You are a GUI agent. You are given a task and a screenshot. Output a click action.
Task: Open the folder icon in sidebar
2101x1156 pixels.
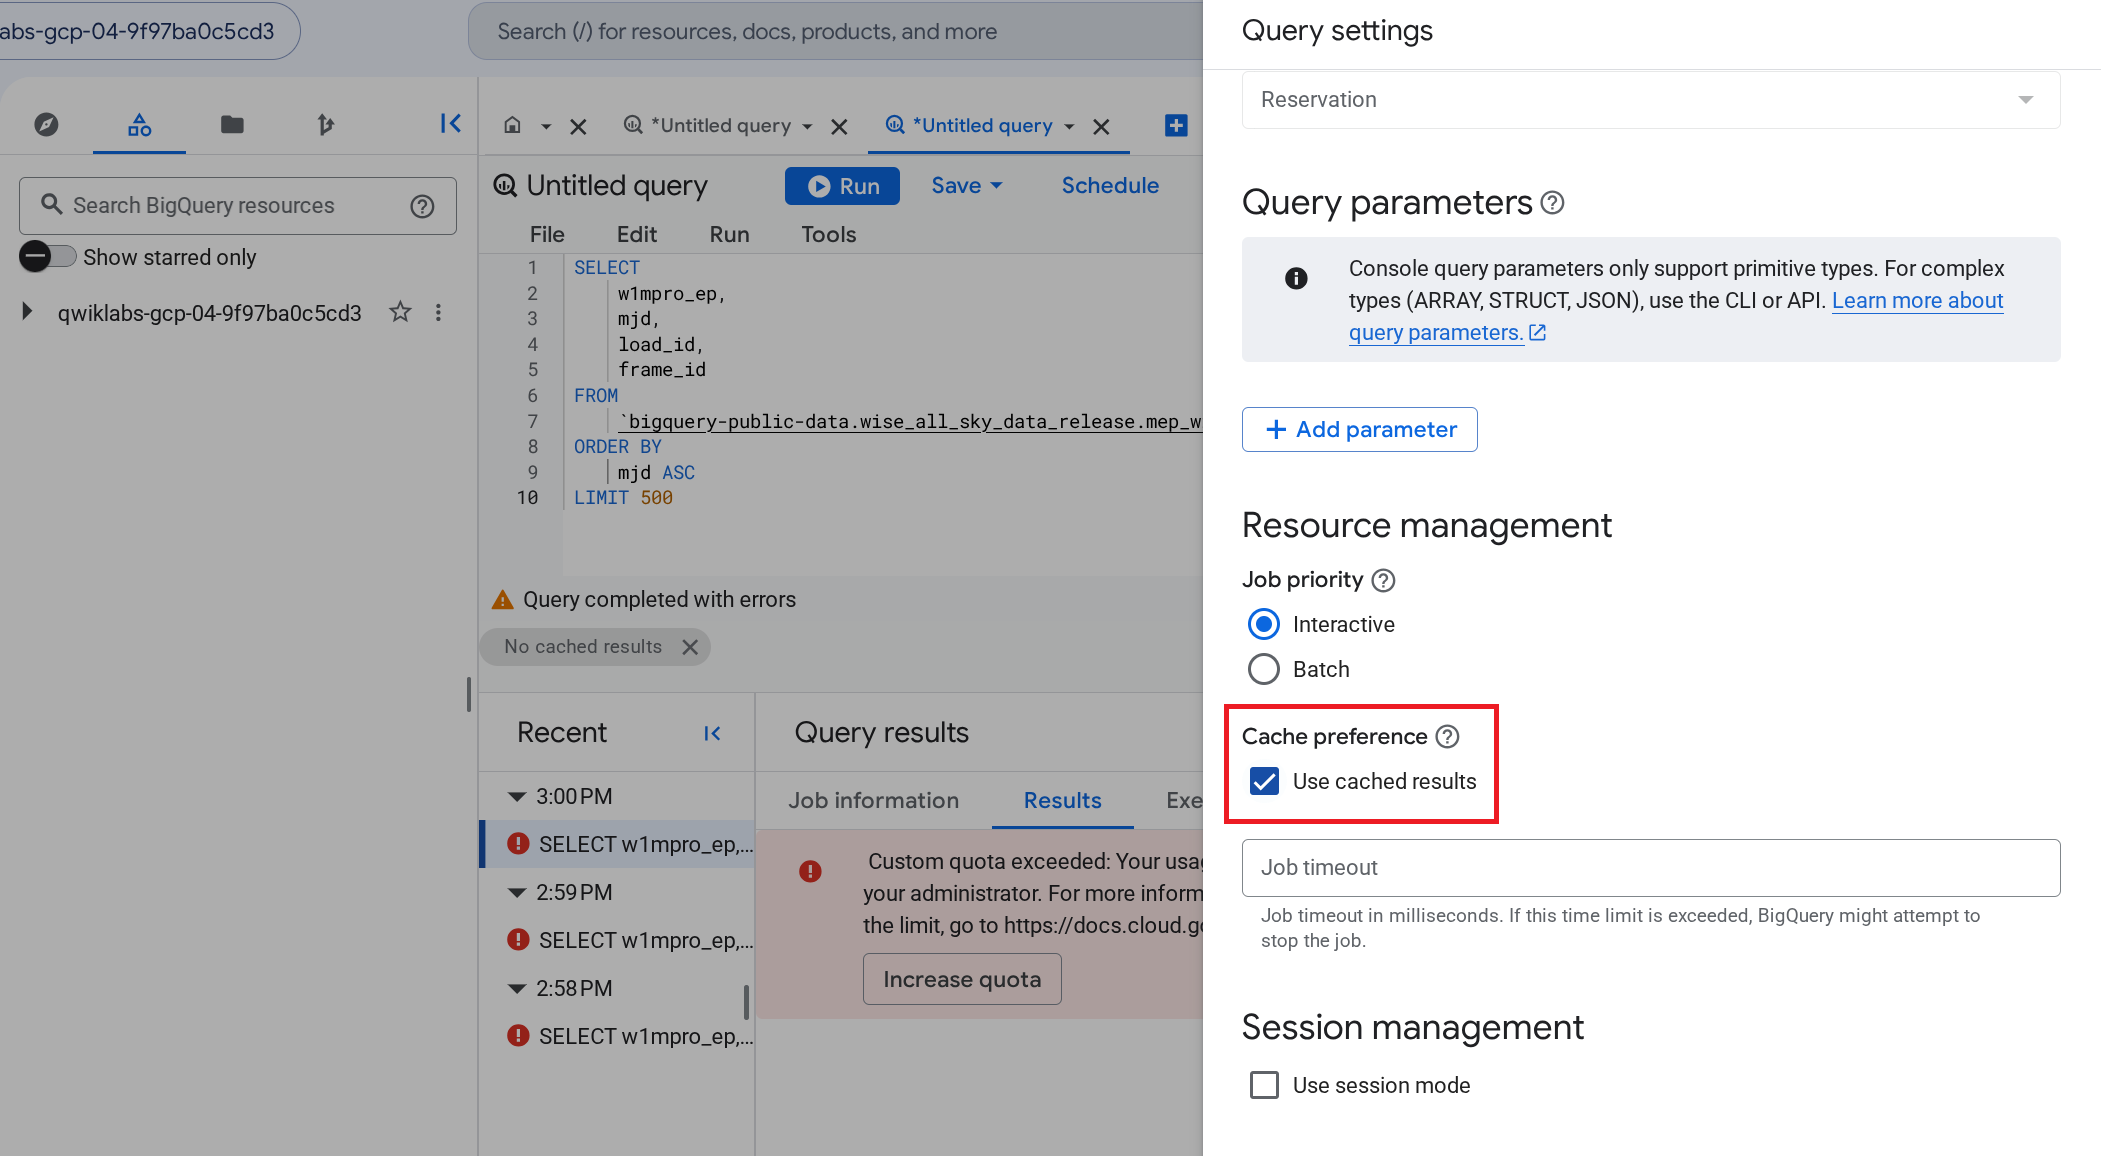(232, 125)
